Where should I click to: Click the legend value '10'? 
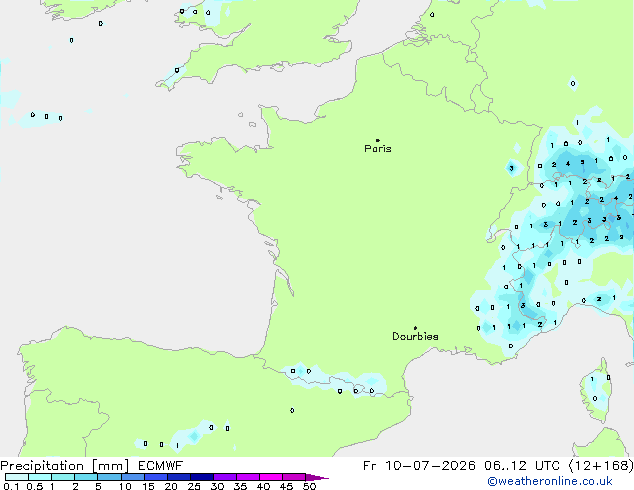coord(125,486)
